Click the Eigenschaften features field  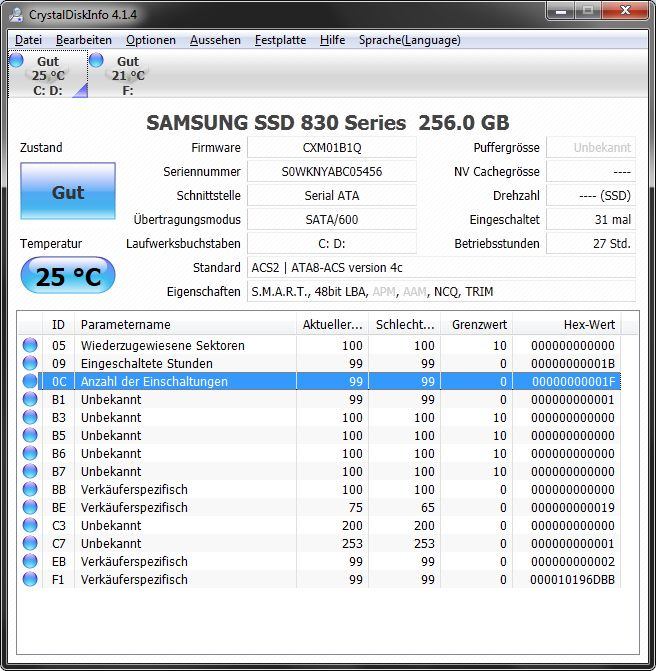point(441,291)
